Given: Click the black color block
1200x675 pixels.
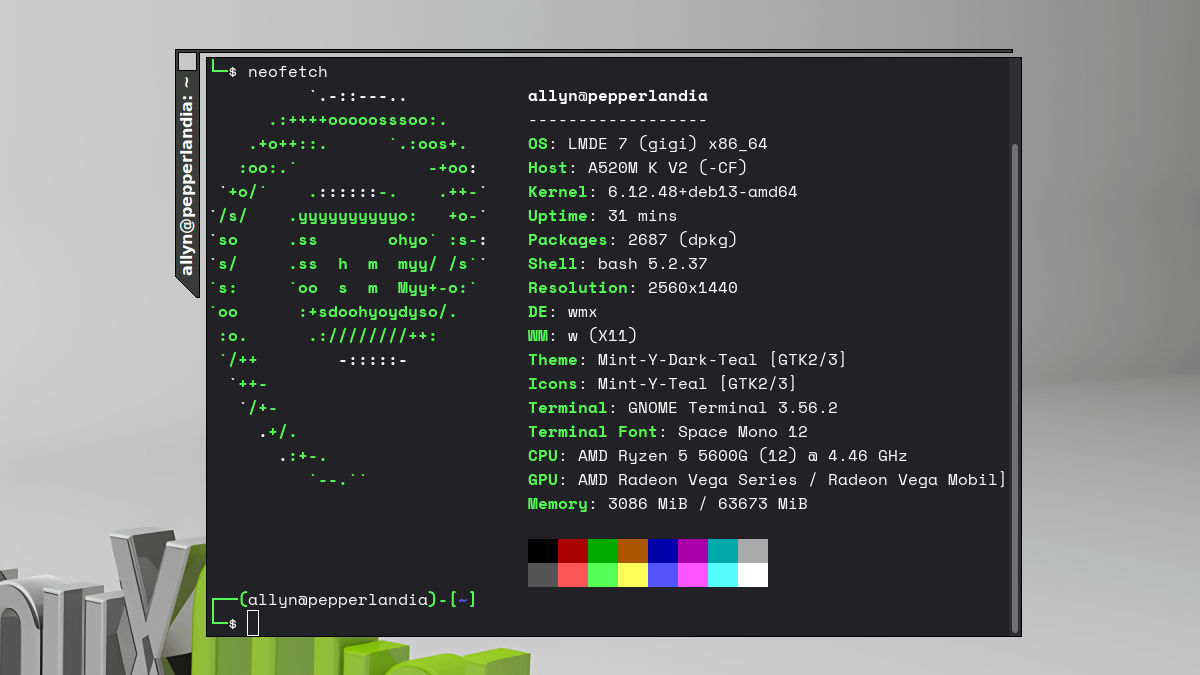Looking at the screenshot, I should 543,551.
